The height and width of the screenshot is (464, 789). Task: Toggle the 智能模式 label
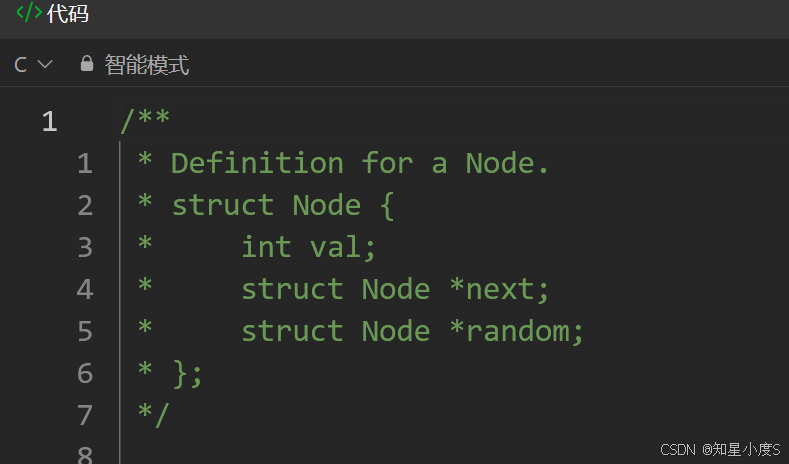146,65
